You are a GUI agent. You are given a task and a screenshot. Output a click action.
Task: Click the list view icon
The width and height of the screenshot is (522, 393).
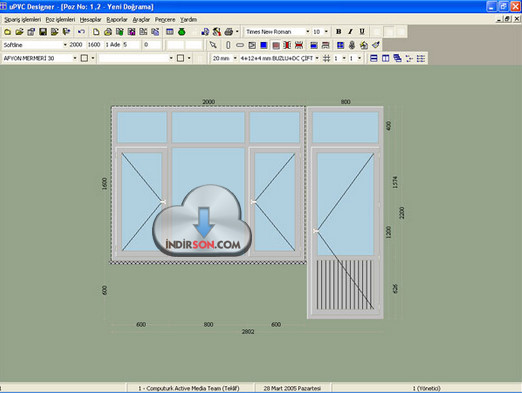point(421,59)
